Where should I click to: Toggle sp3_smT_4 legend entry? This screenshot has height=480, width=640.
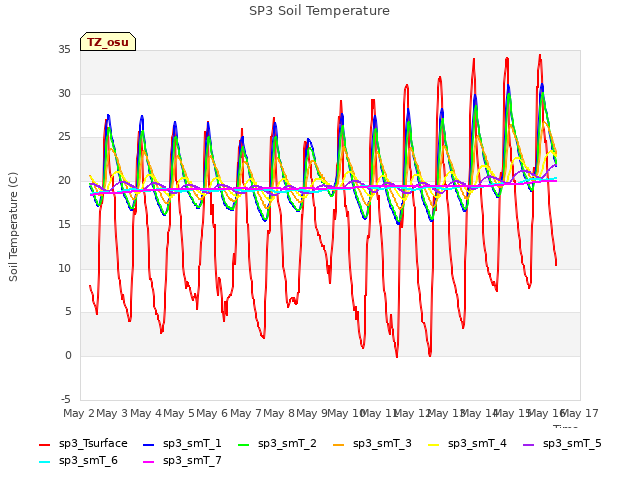click(x=467, y=444)
